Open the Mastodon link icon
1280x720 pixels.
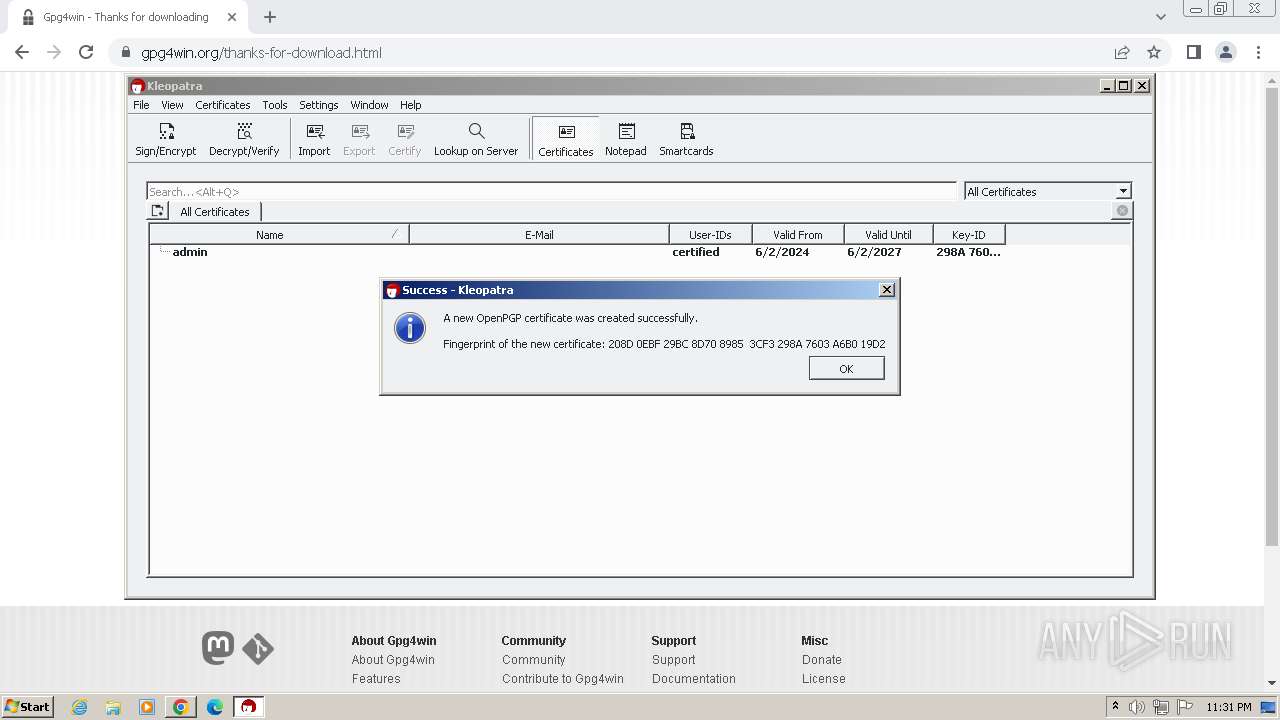pos(218,647)
